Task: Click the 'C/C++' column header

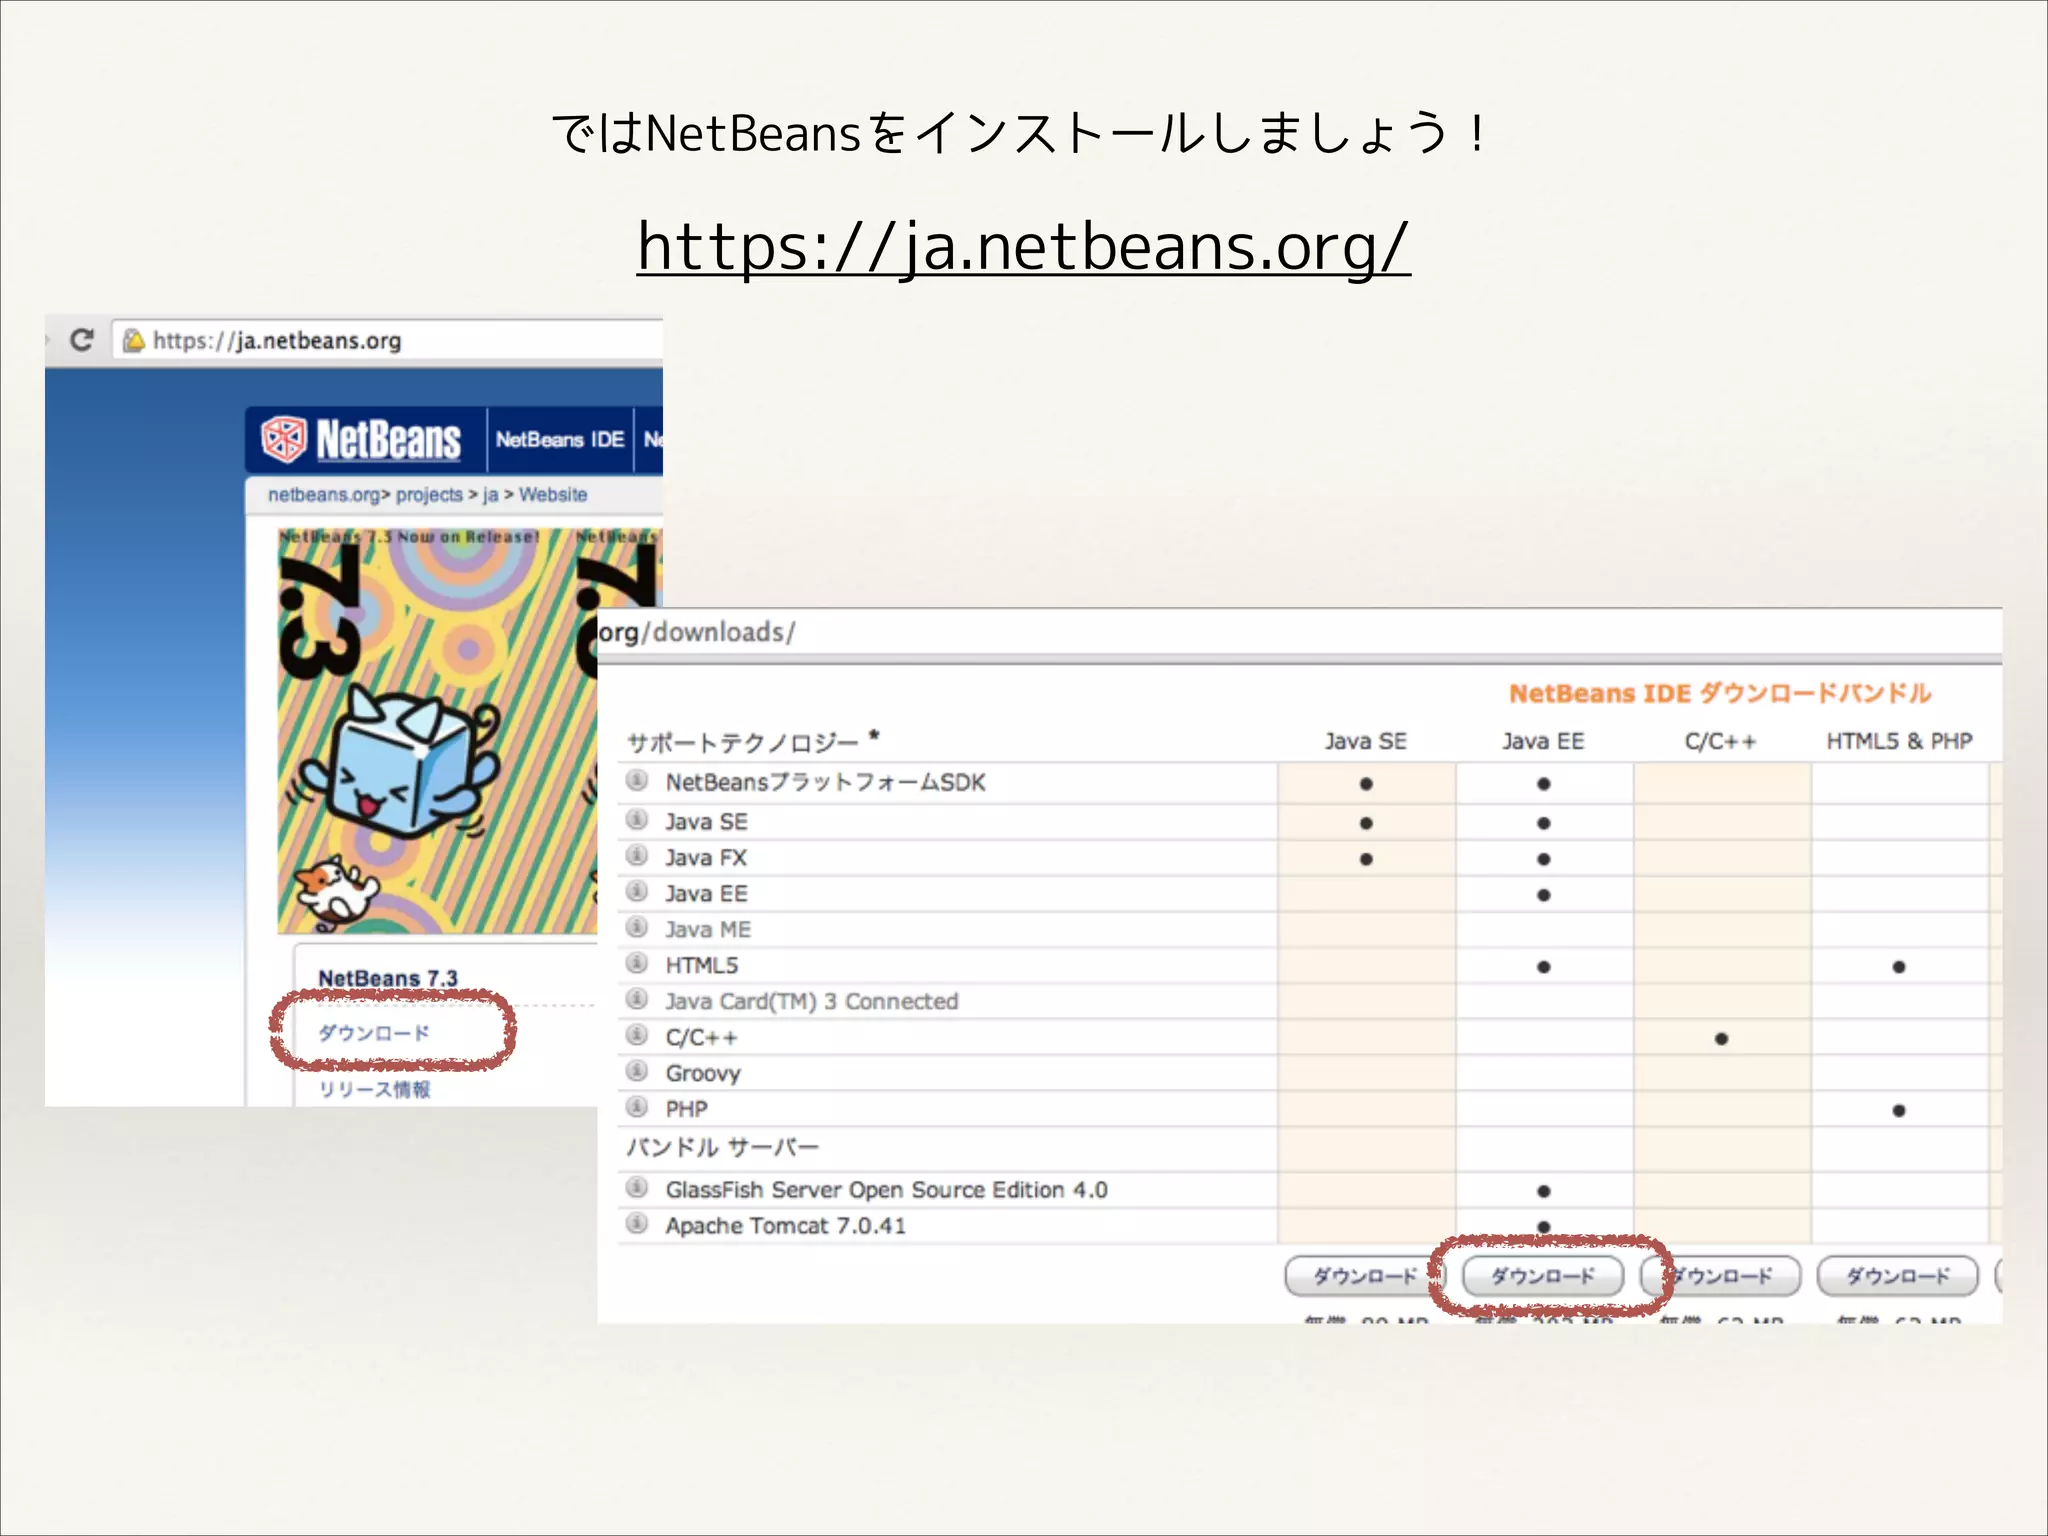Action: (1720, 741)
